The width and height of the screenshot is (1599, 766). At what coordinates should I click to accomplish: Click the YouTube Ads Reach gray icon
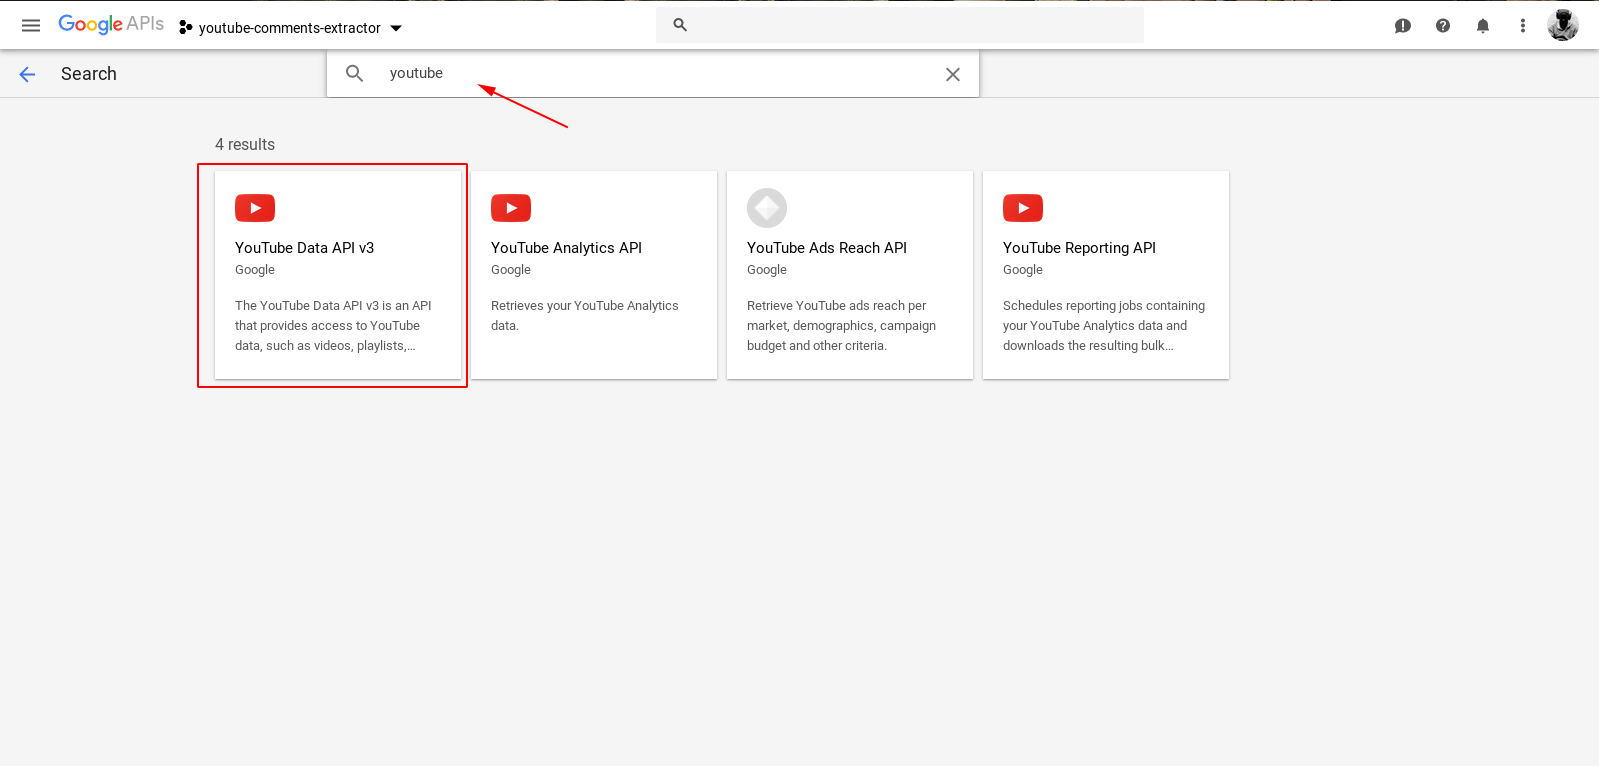767,208
